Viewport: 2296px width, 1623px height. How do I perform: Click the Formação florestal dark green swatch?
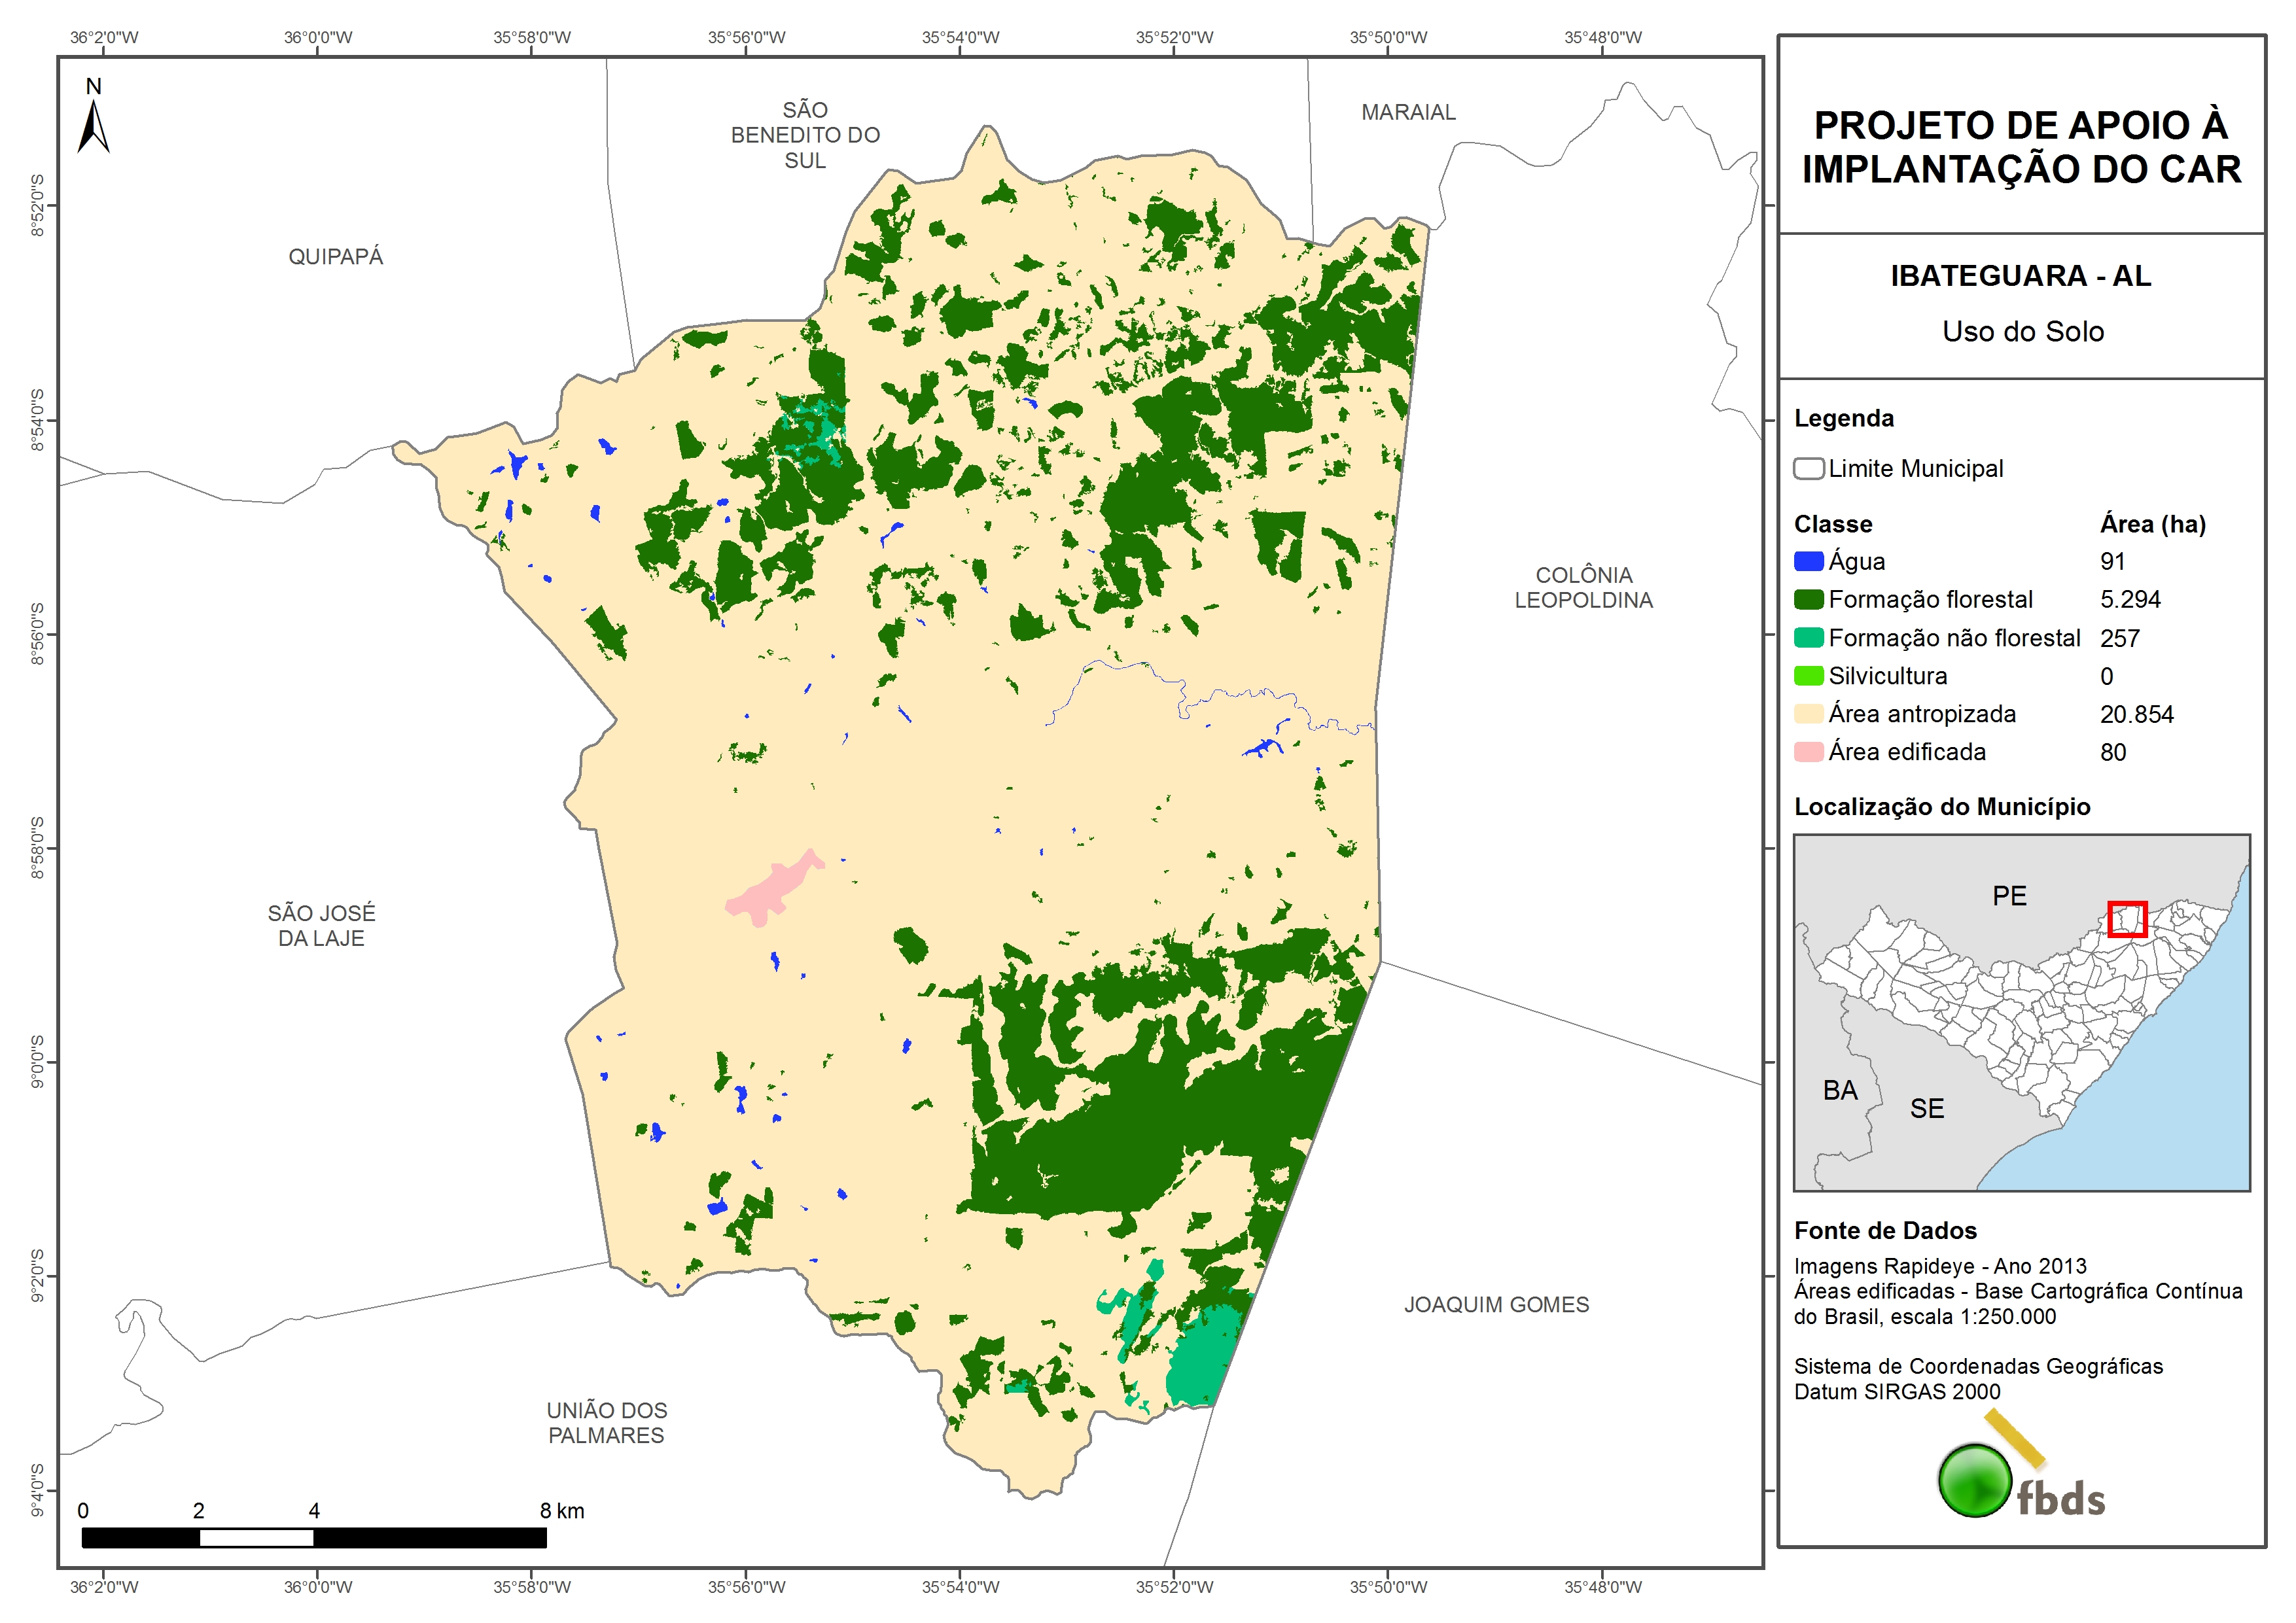[x=1808, y=599]
